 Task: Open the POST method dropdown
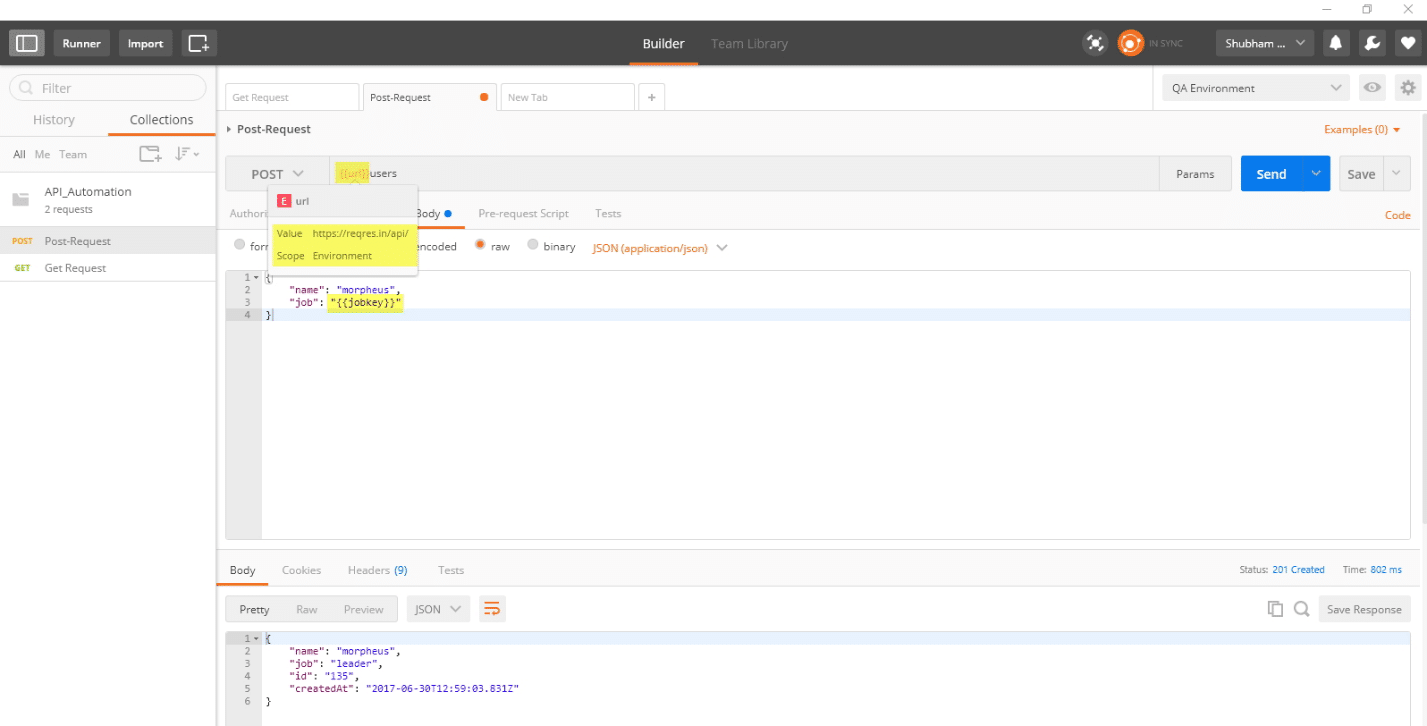(x=277, y=174)
